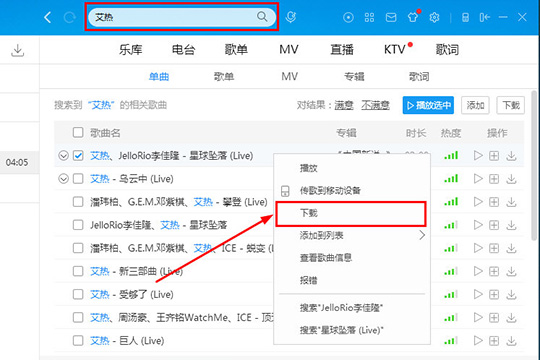The height and width of the screenshot is (360, 540).
Task: Open the mail messages icon
Action: point(391,17)
